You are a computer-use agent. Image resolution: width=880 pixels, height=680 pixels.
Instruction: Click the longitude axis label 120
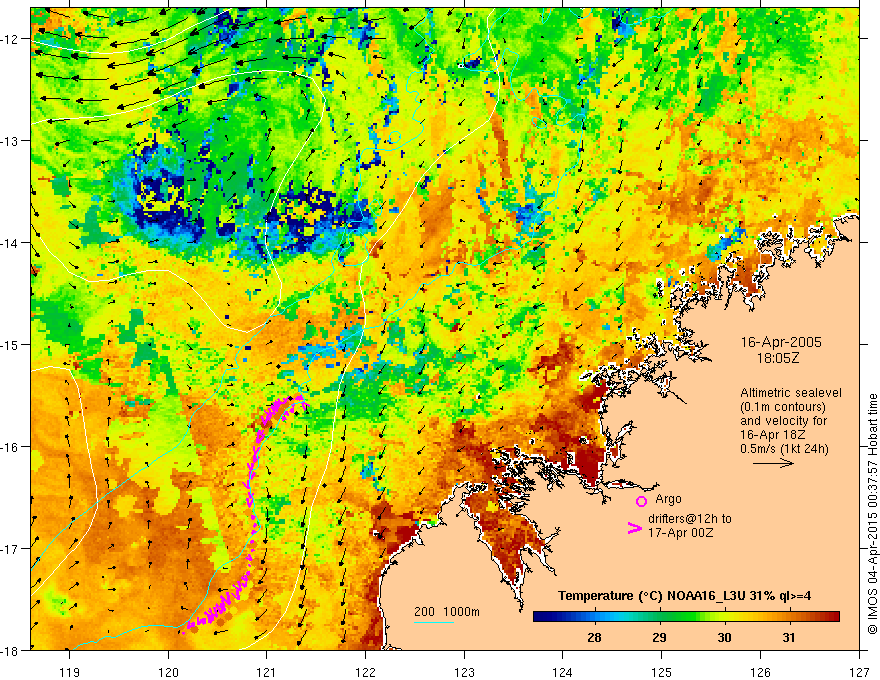[x=168, y=672]
